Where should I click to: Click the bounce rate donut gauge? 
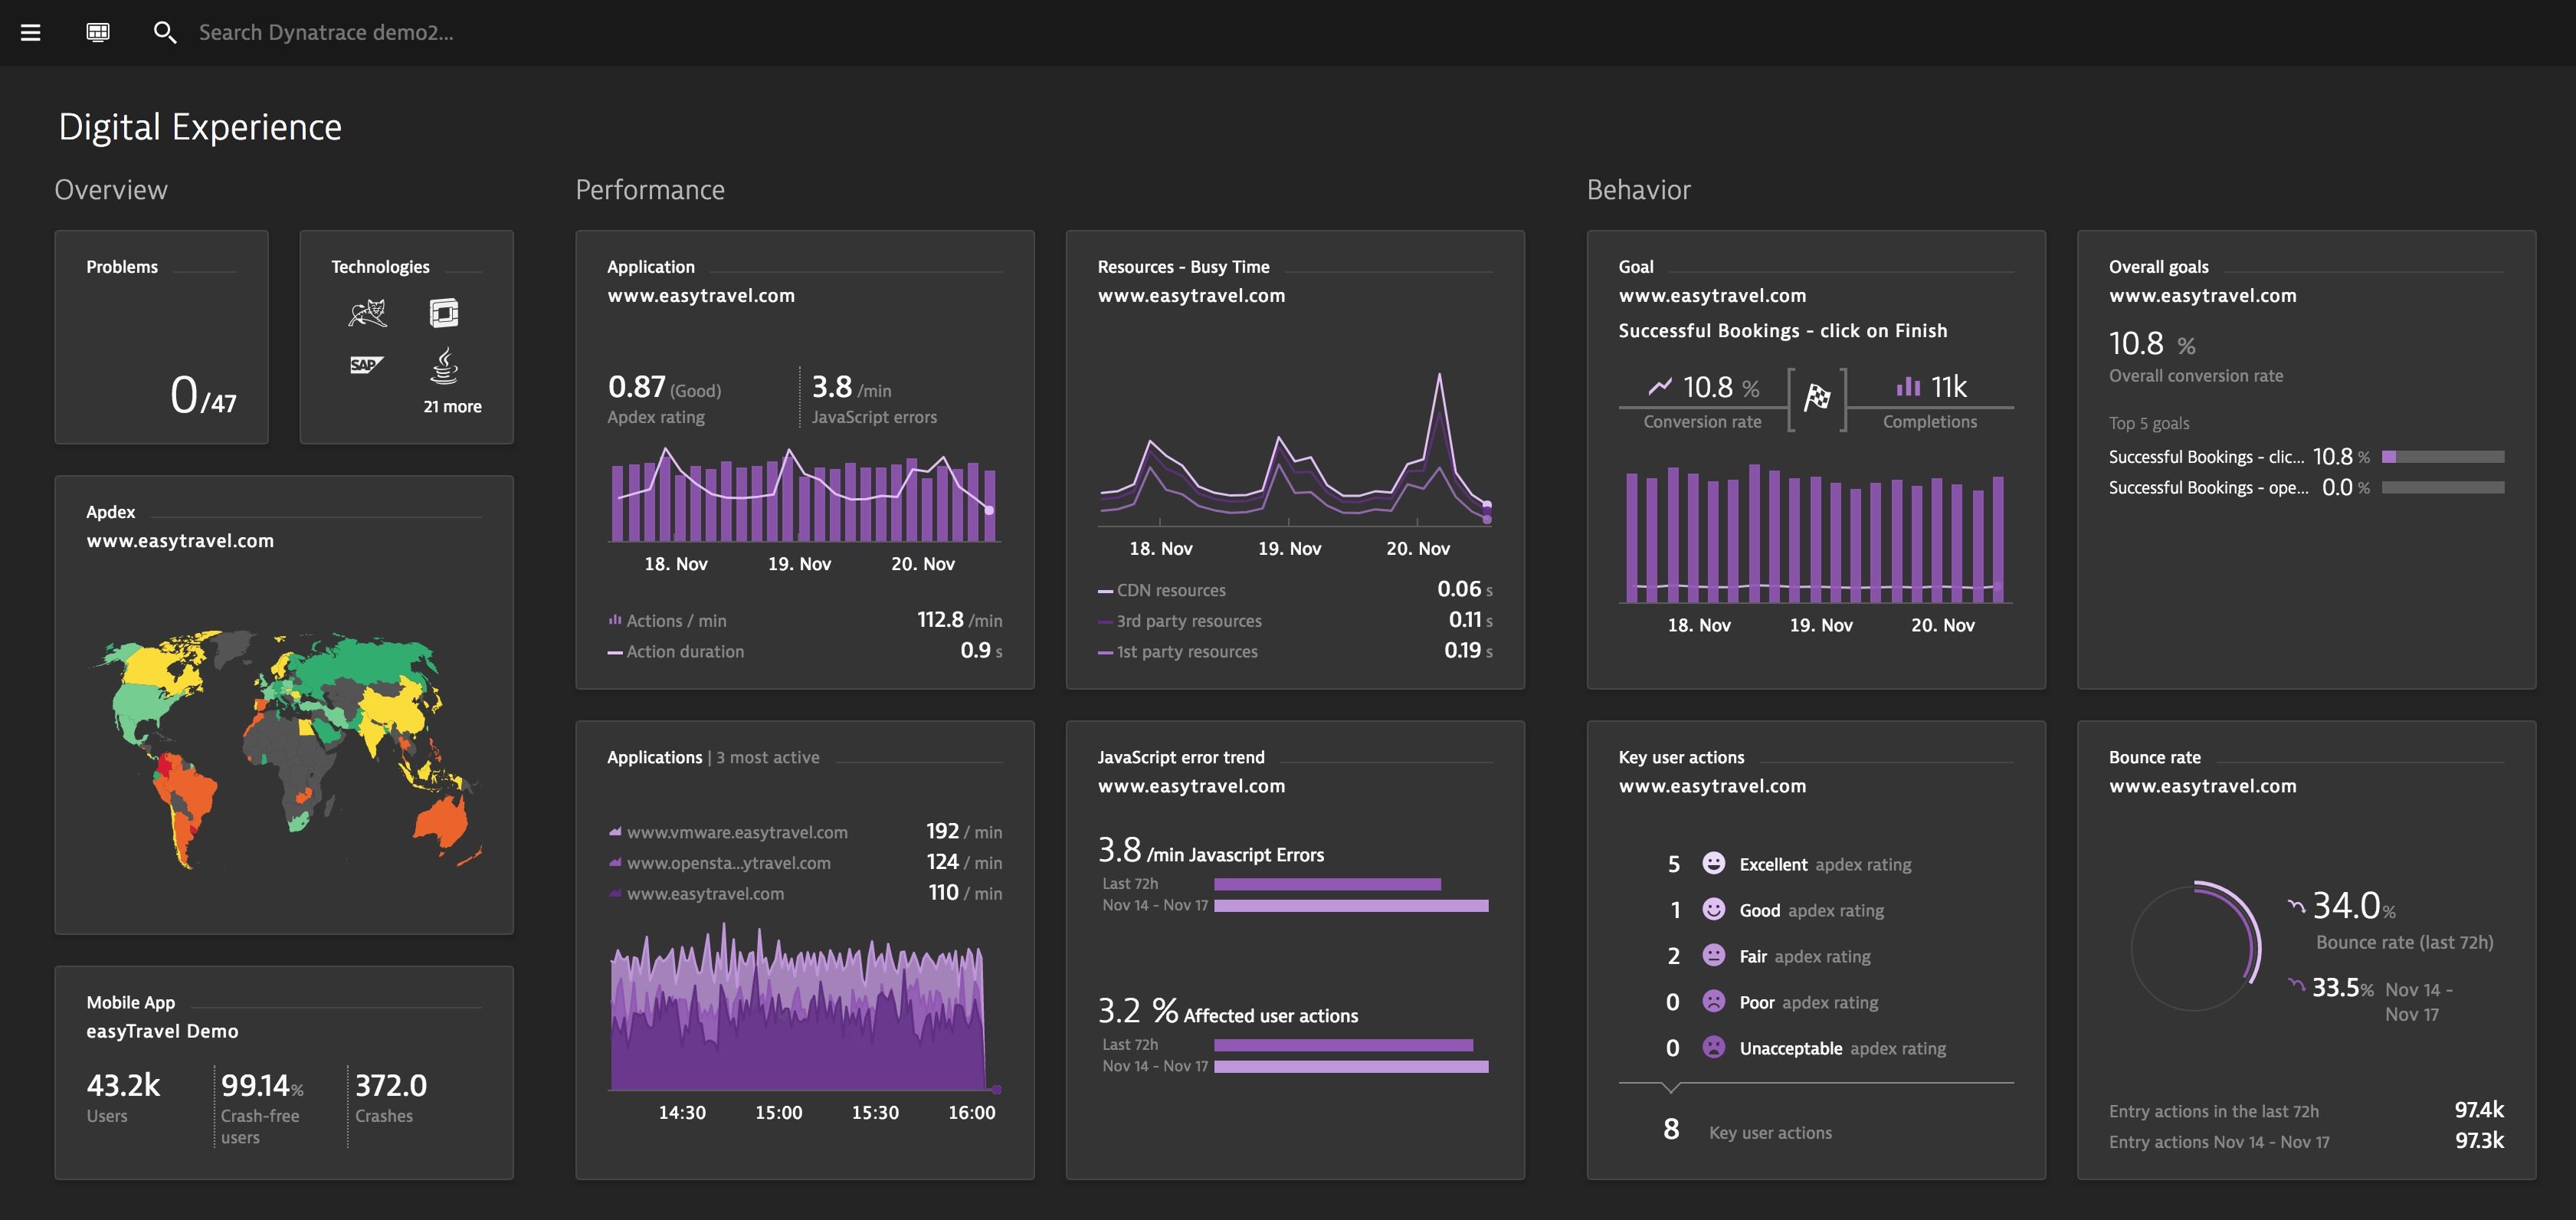click(2195, 946)
